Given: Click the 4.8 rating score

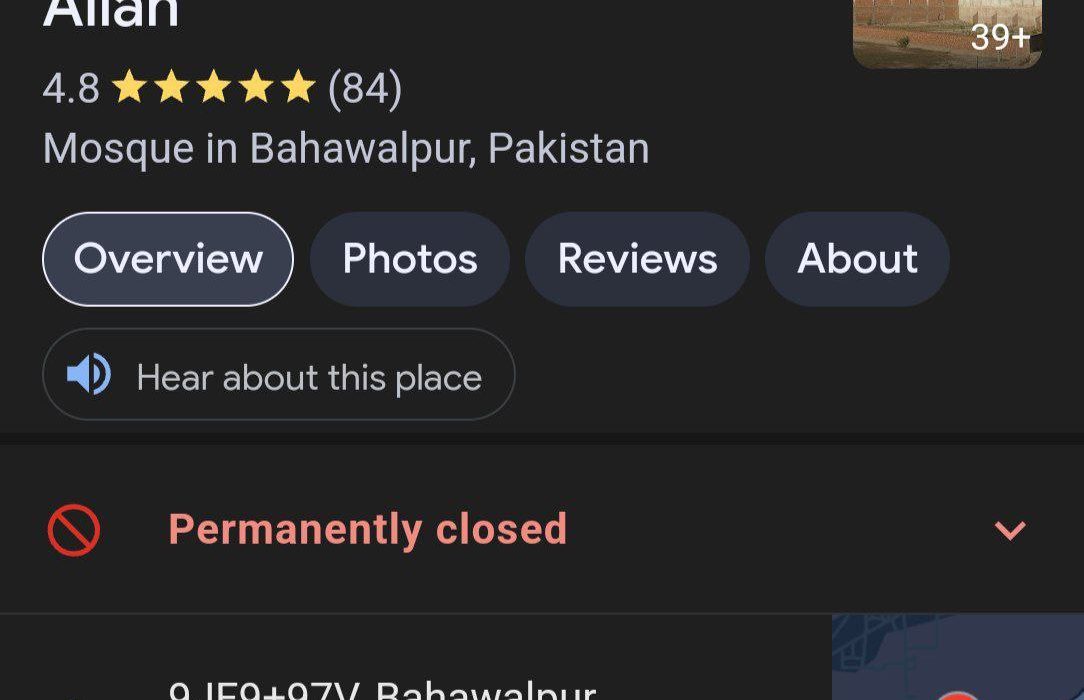Looking at the screenshot, I should click(71, 88).
